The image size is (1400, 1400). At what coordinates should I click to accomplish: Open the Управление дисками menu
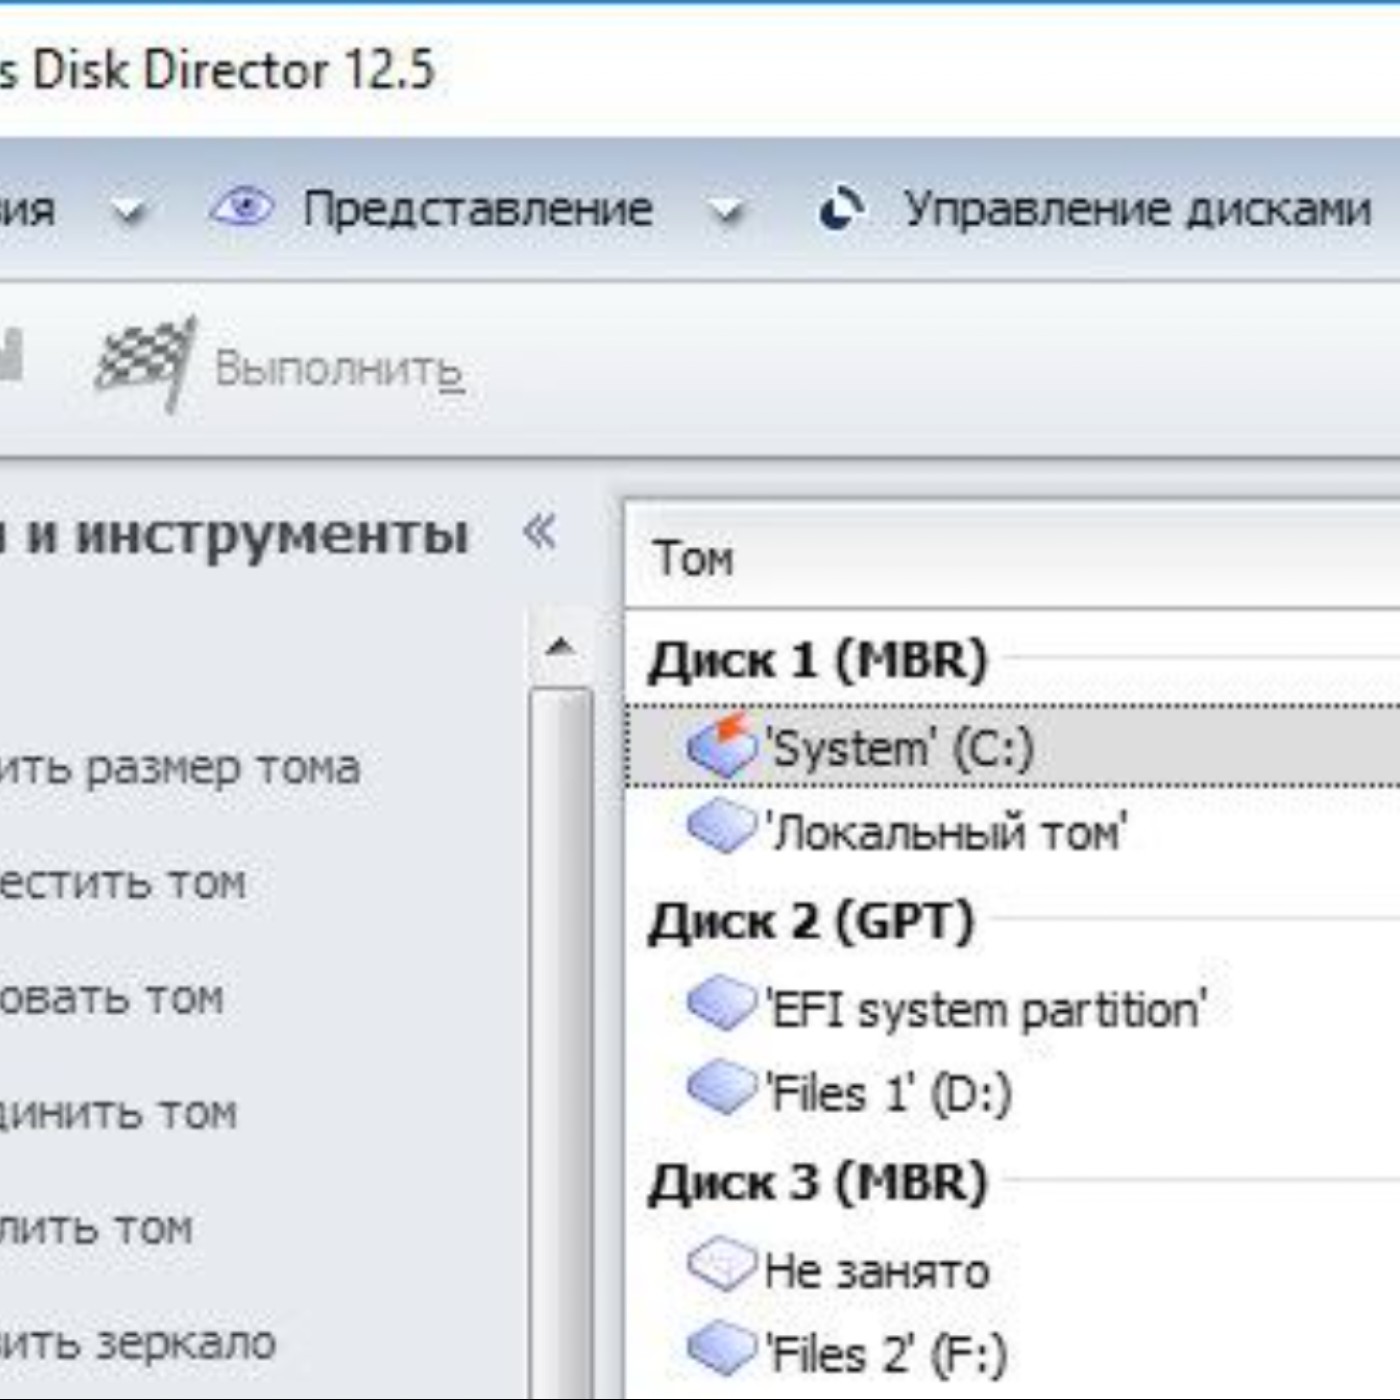point(1137,209)
